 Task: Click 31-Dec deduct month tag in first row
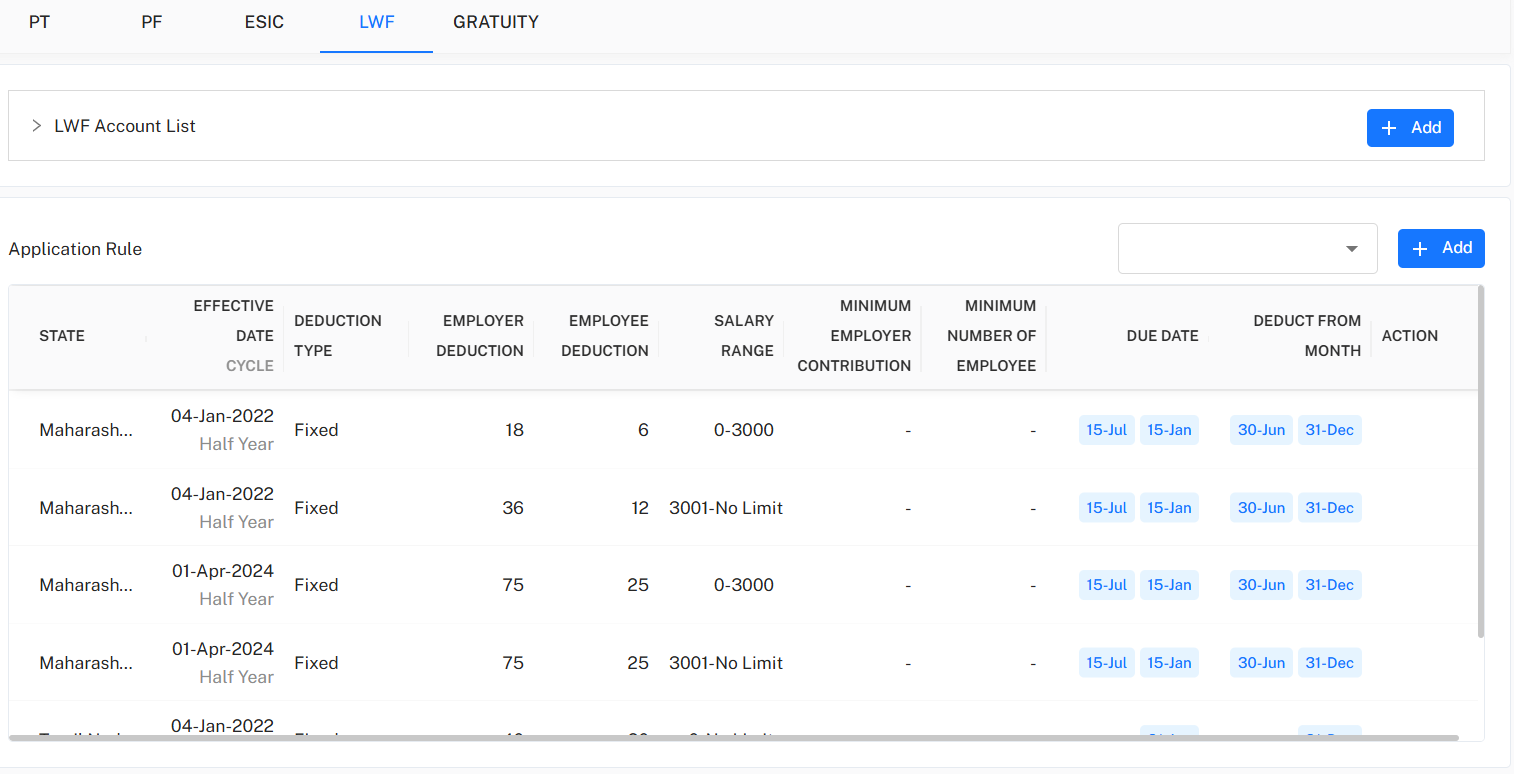coord(1329,430)
